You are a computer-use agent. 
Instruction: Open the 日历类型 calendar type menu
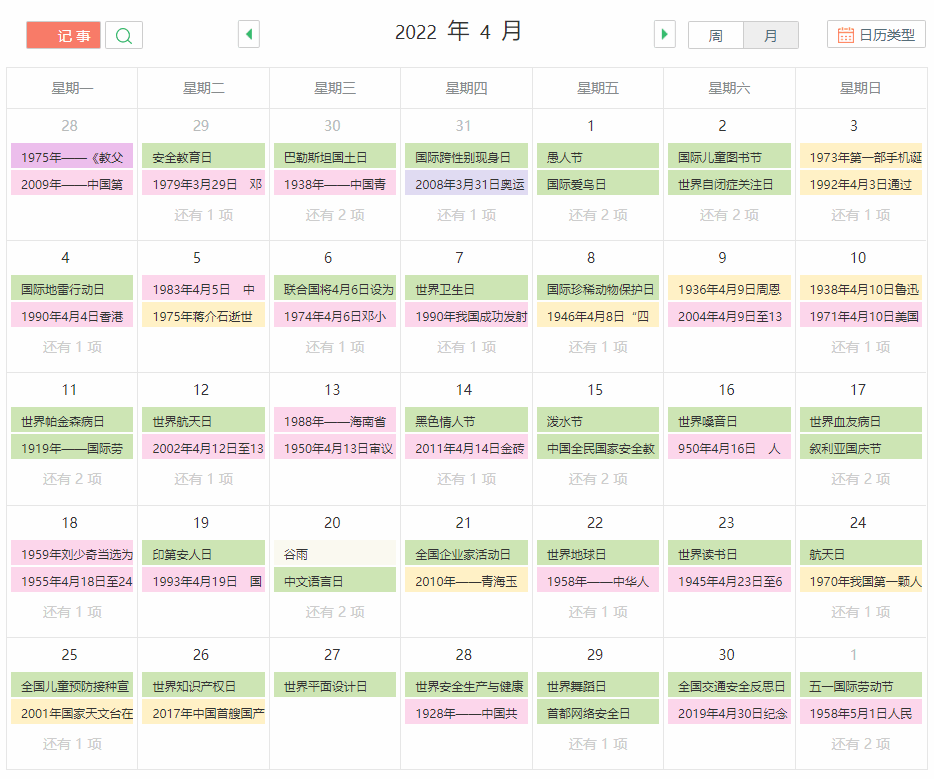pos(876,35)
